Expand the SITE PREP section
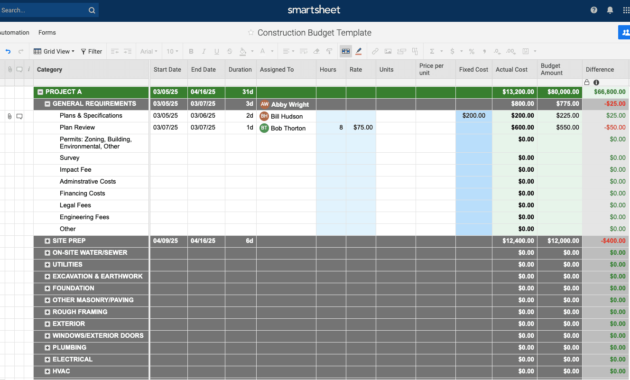The height and width of the screenshot is (380, 630). point(47,241)
